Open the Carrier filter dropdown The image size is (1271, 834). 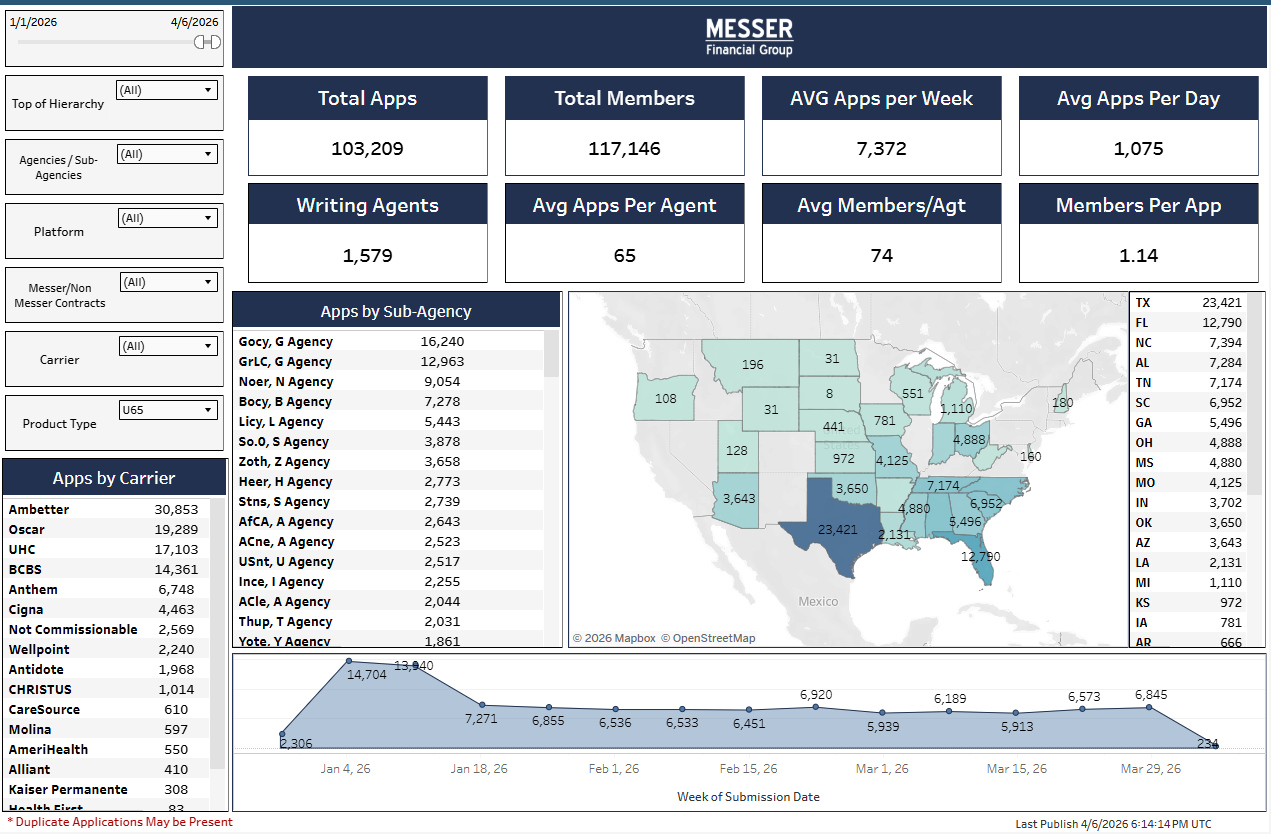tap(167, 346)
